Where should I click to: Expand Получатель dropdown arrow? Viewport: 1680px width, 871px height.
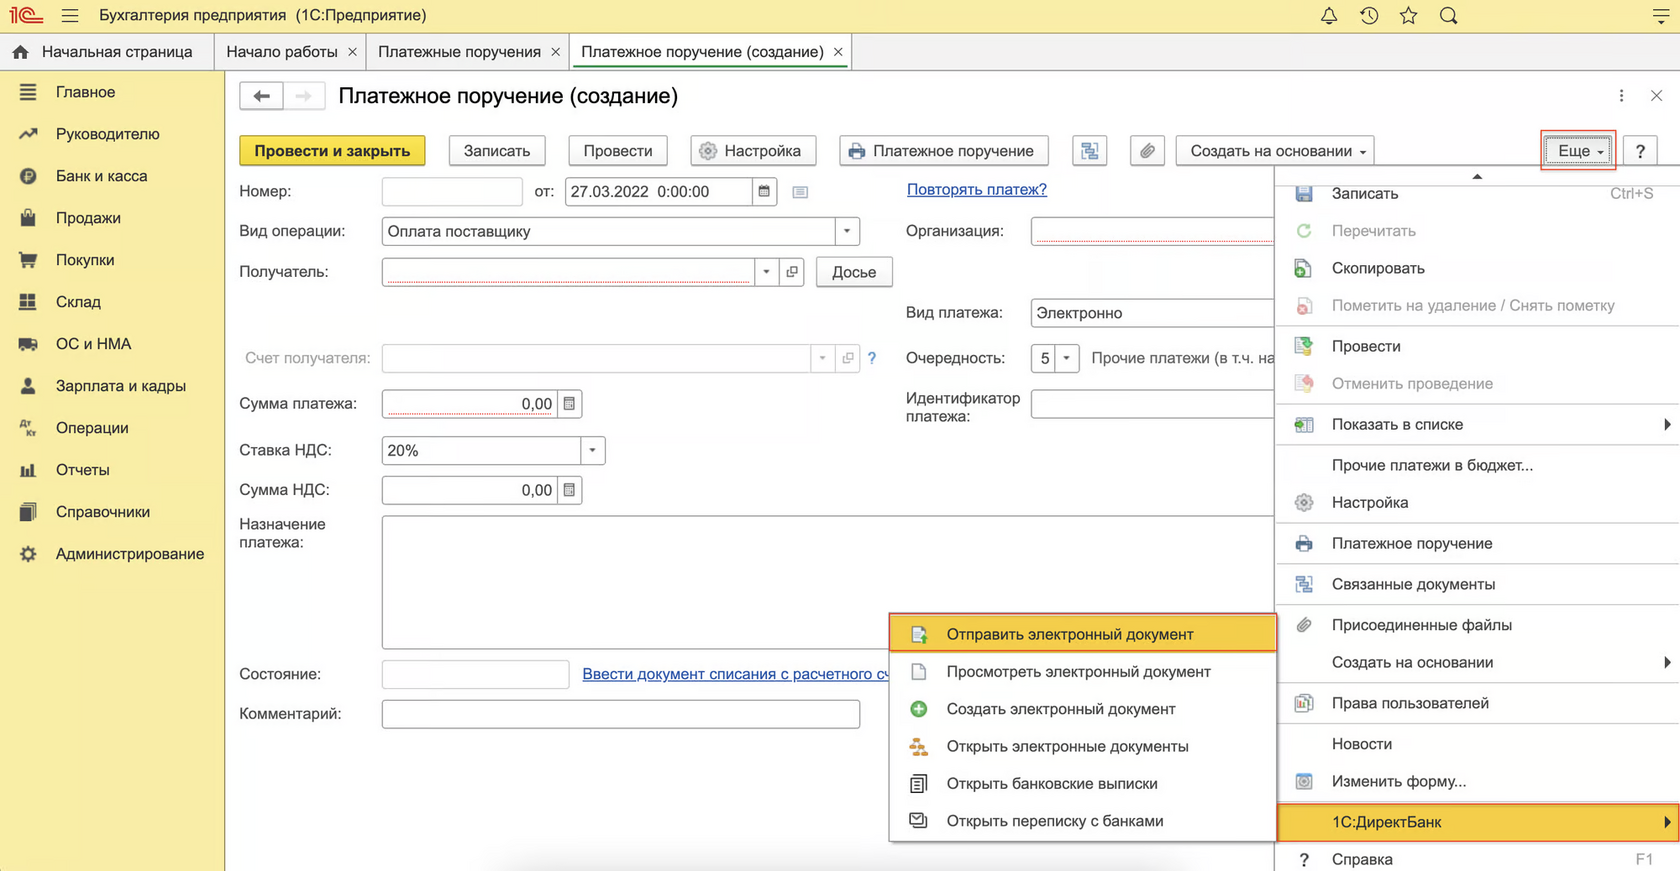pyautogui.click(x=766, y=272)
